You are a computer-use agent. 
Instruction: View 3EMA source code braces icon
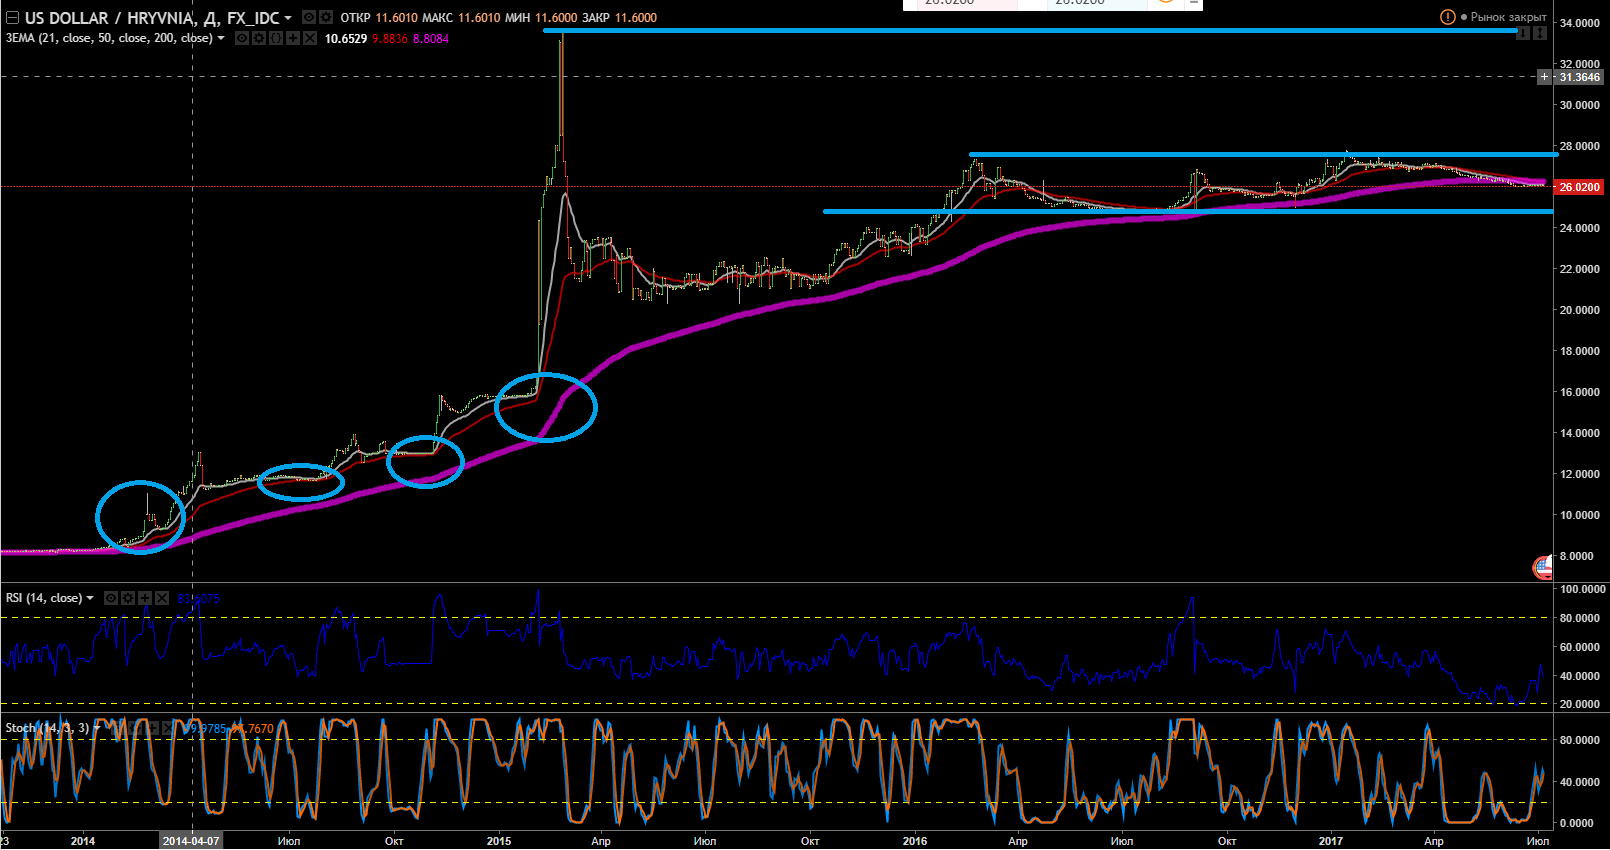coord(276,38)
